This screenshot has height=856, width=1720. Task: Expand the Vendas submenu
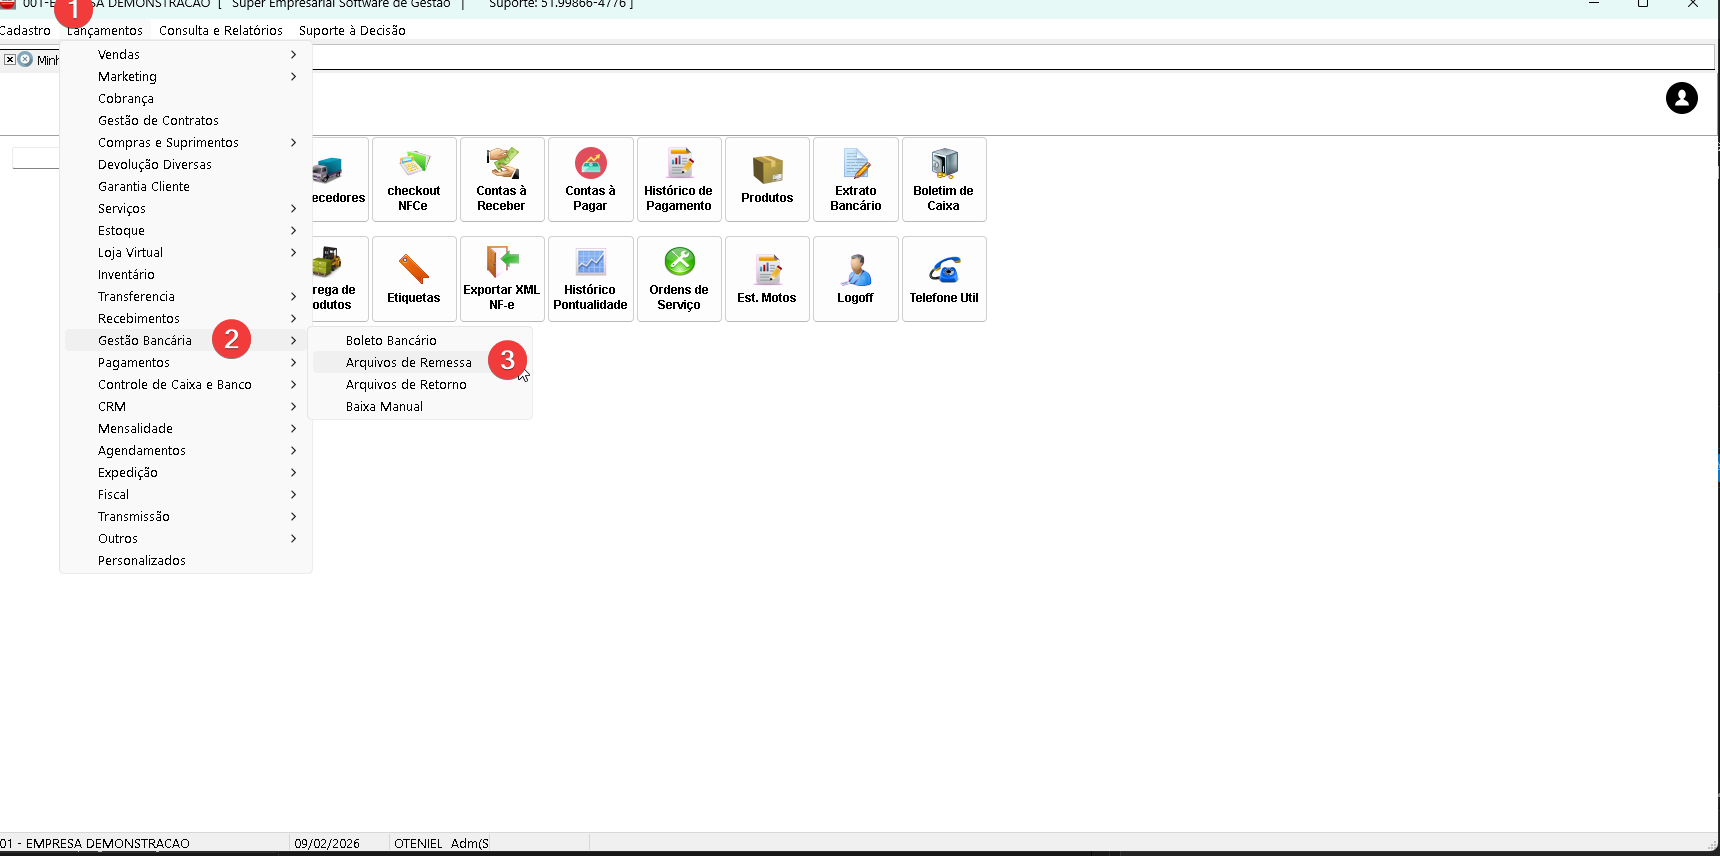[x=119, y=55]
